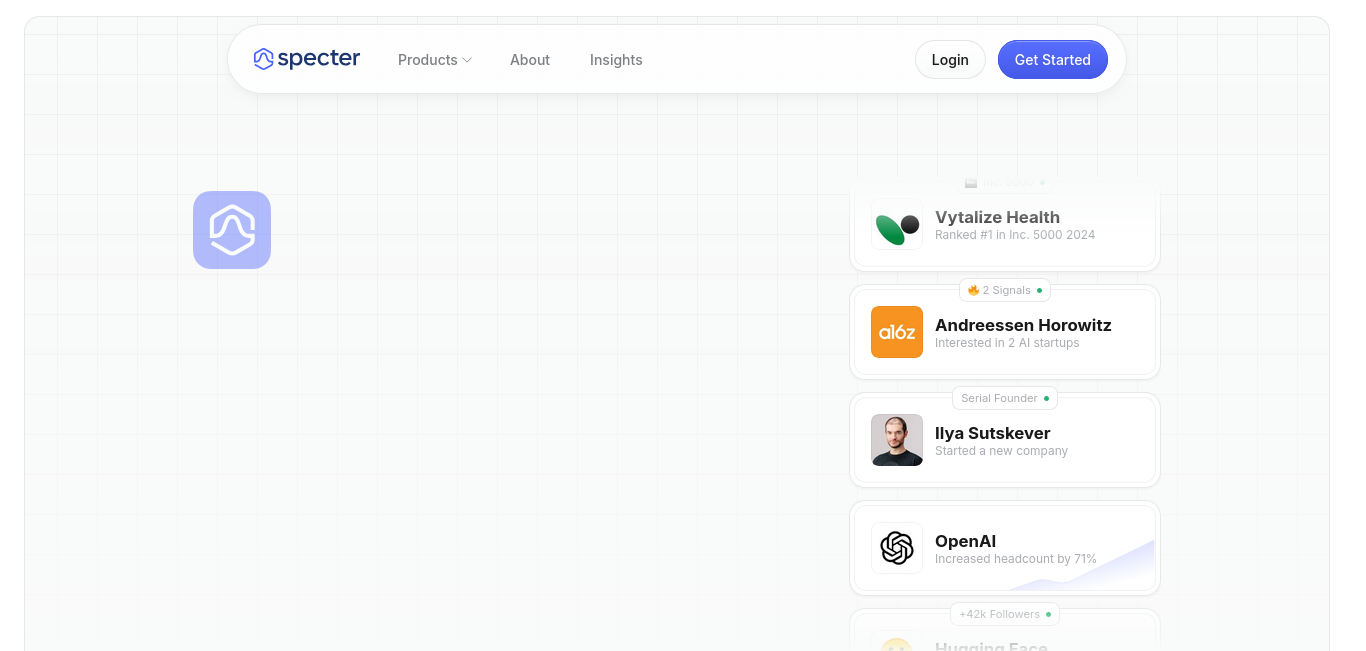The image size is (1366, 651).
Task: Click "Ranked #1 in Inc. 5000 2024" text
Action: coord(1015,235)
